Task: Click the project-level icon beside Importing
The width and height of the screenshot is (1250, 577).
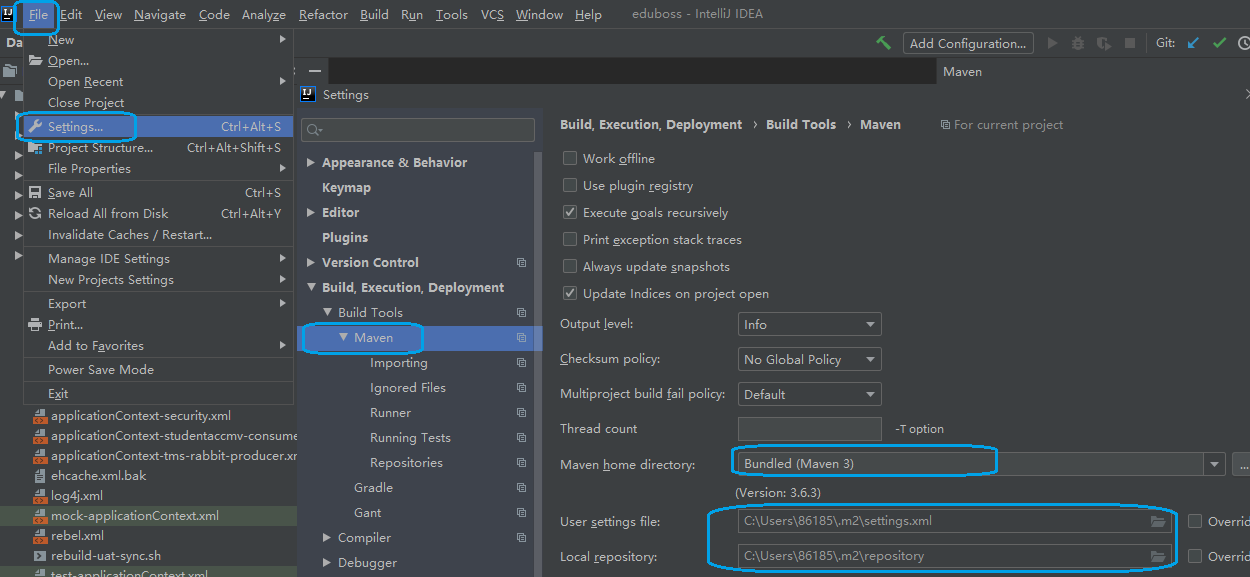Action: pyautogui.click(x=521, y=363)
